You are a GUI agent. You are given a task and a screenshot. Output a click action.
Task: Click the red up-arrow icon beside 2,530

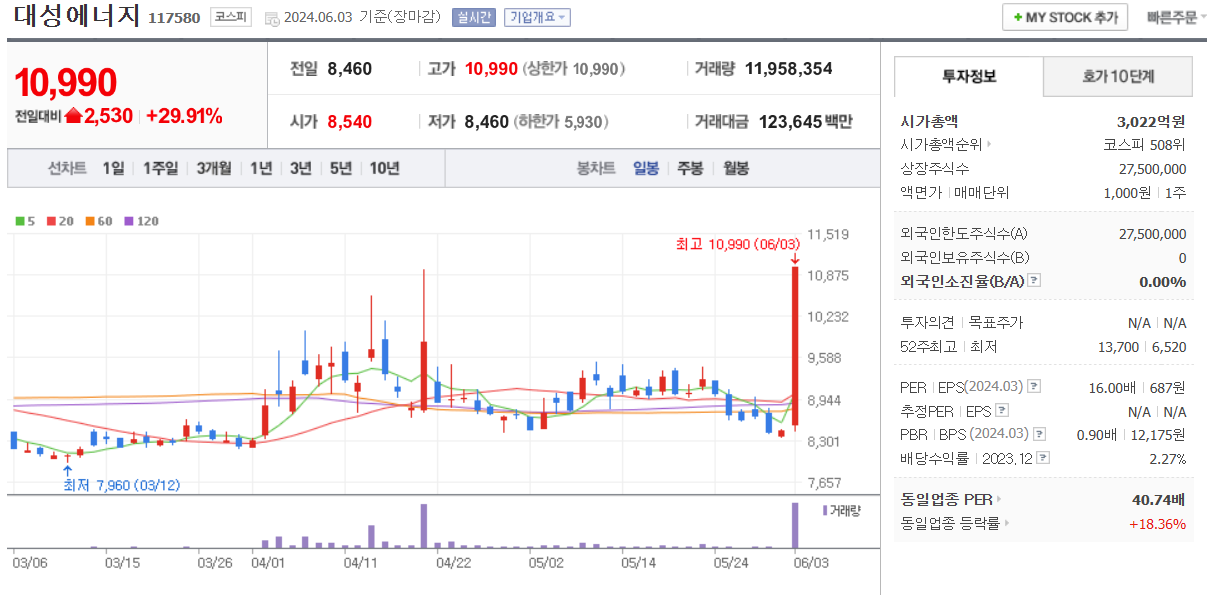(x=73, y=115)
